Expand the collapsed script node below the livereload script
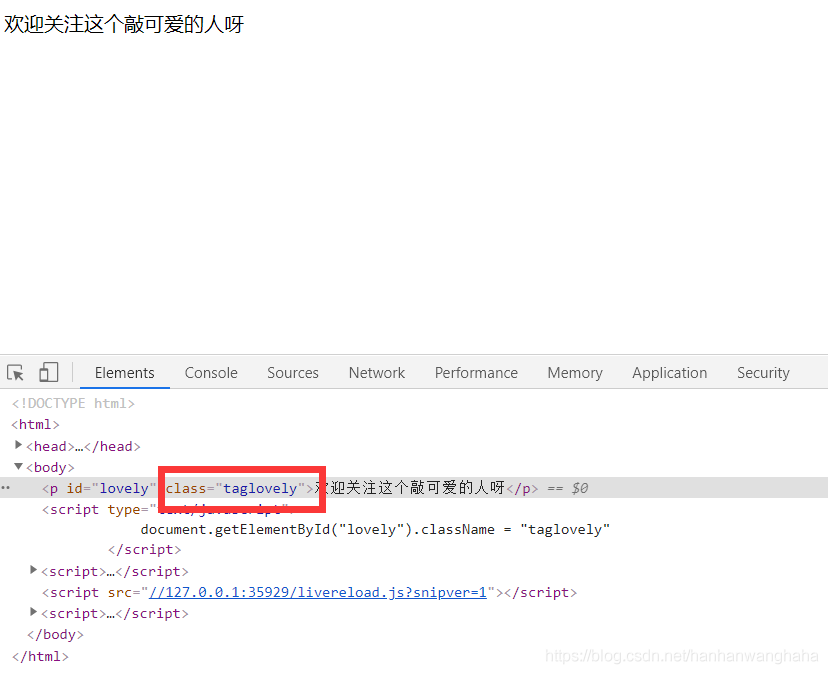Viewport: 828px width, 674px height. point(33,612)
